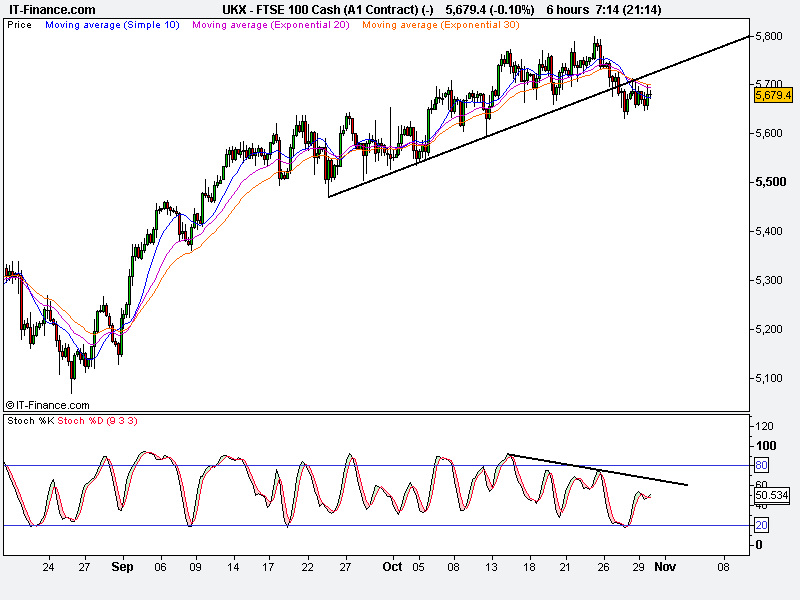The image size is (800, 600).
Task: Click the 5,679.4 (-0.10%) header quote
Action: [490, 10]
